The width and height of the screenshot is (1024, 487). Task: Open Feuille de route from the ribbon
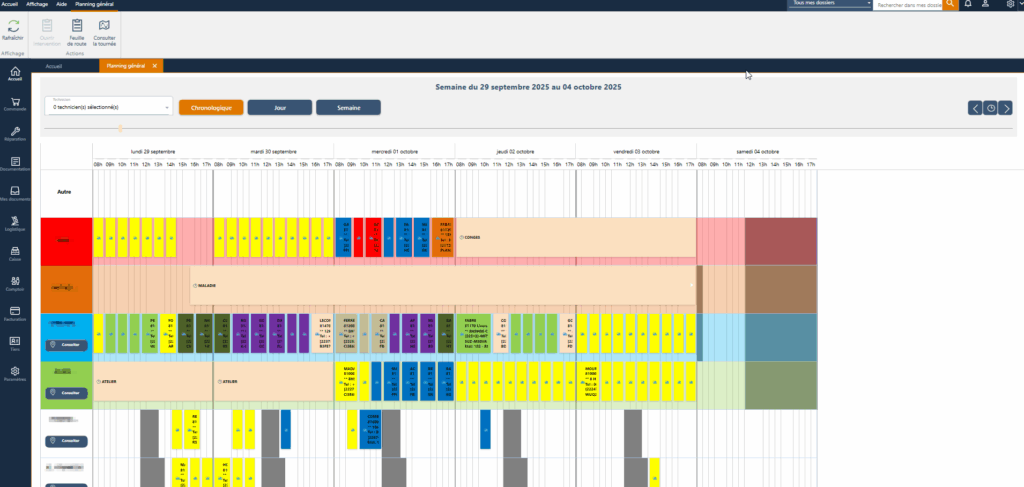(x=76, y=26)
